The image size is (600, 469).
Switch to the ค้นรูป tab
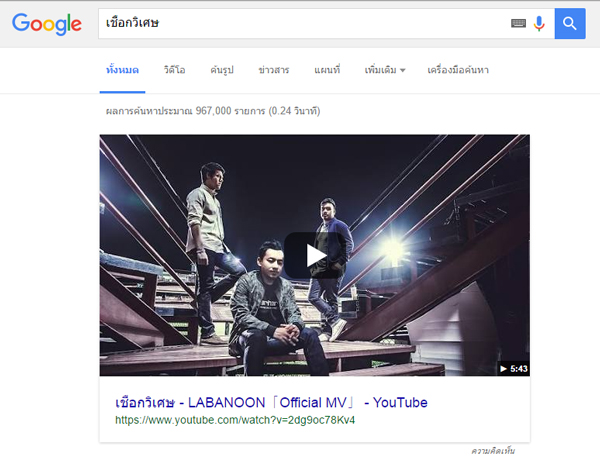(222, 70)
